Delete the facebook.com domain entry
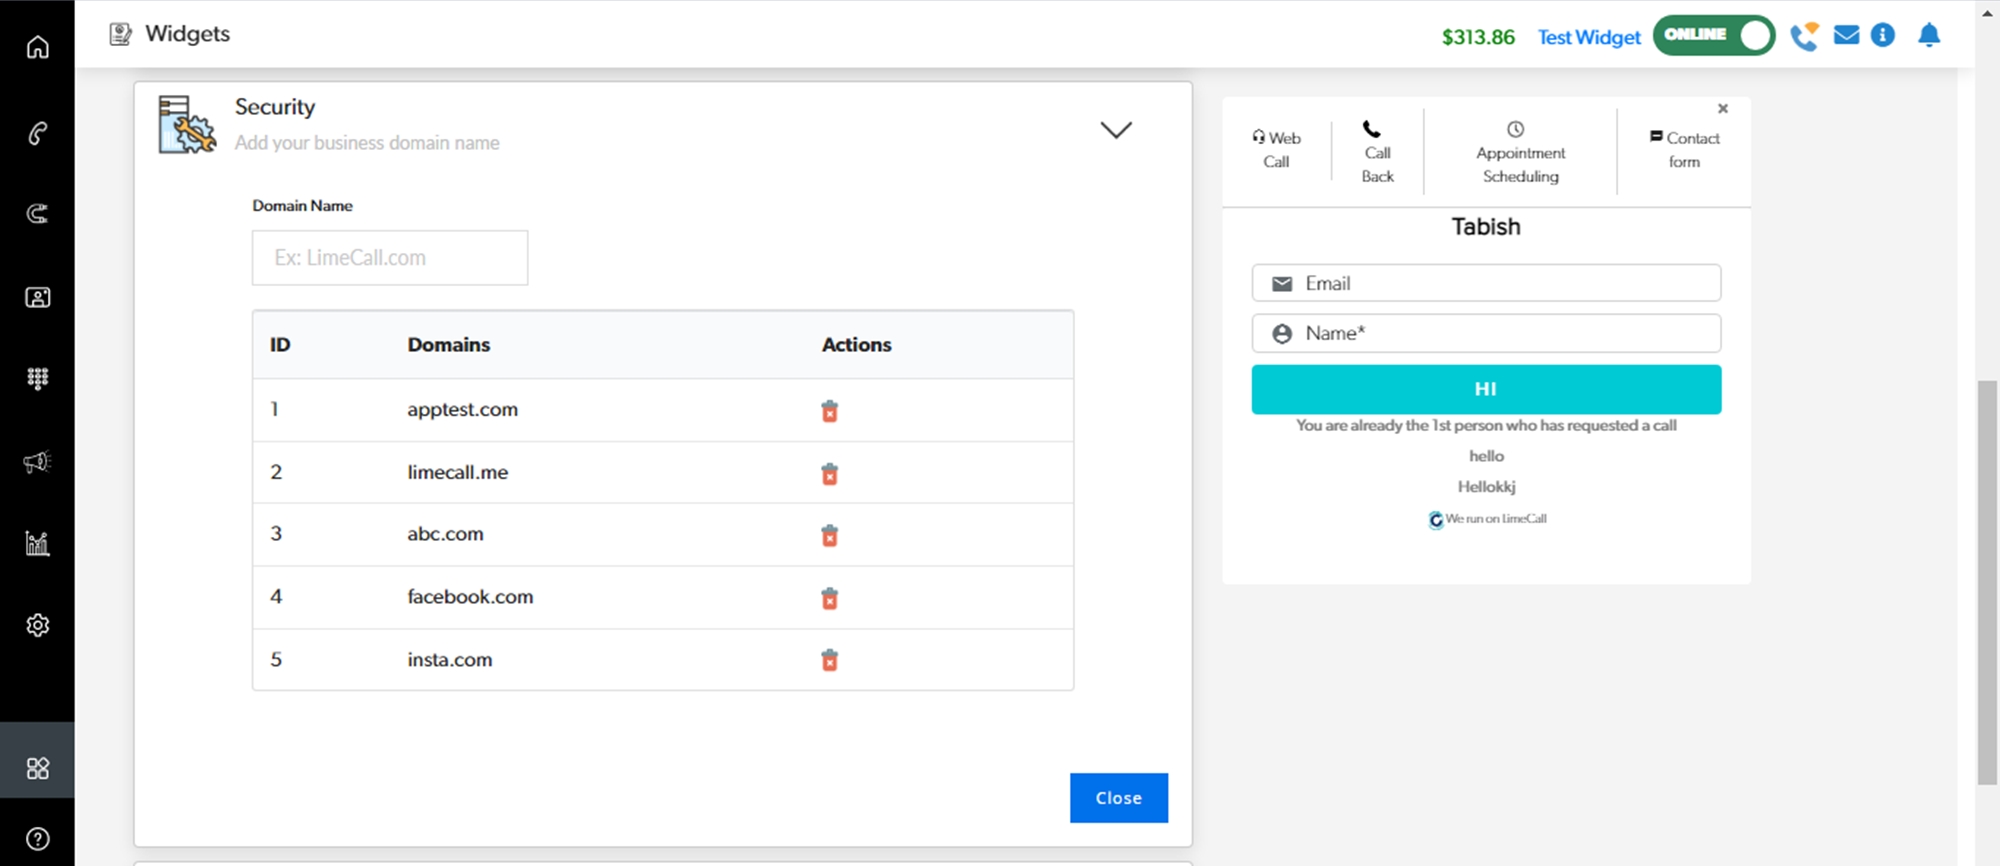Image resolution: width=2000 pixels, height=866 pixels. point(829,598)
